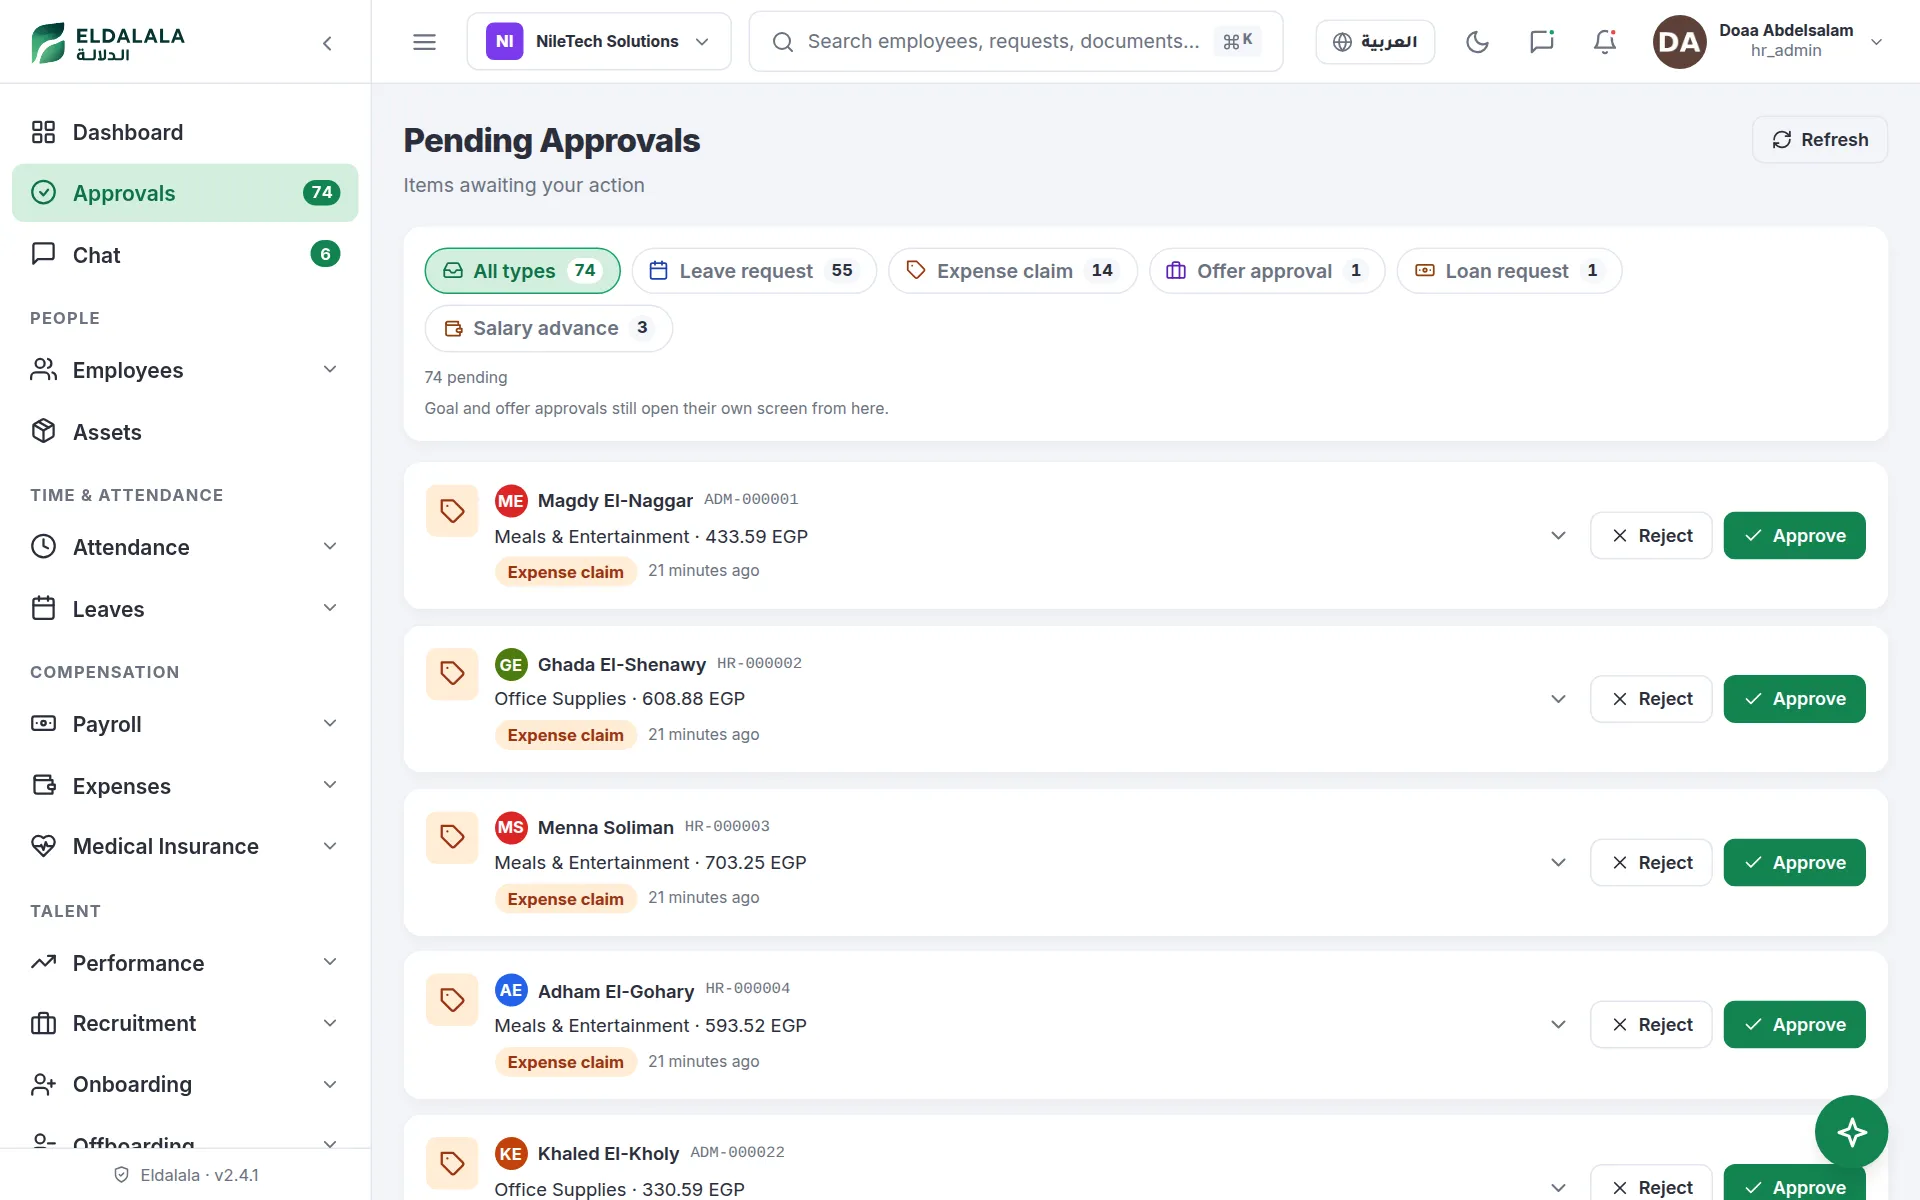Click the Recruitment briefcase icon
The width and height of the screenshot is (1920, 1200).
[x=43, y=1023]
